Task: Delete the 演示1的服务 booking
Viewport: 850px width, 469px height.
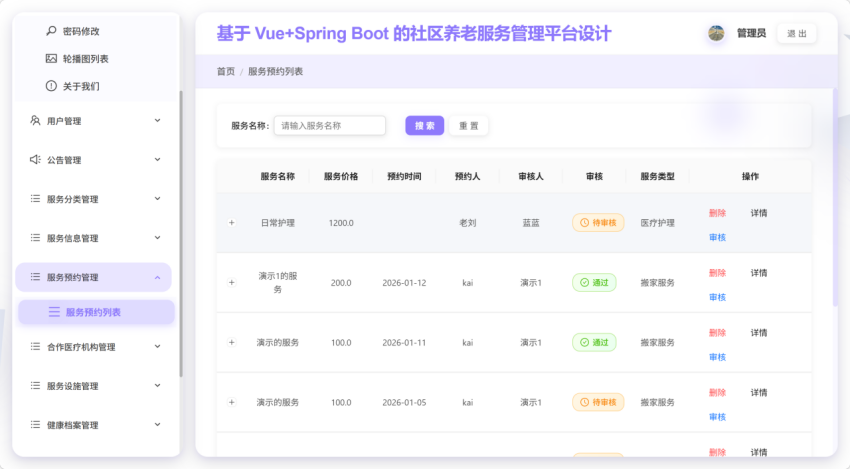Action: (x=717, y=273)
